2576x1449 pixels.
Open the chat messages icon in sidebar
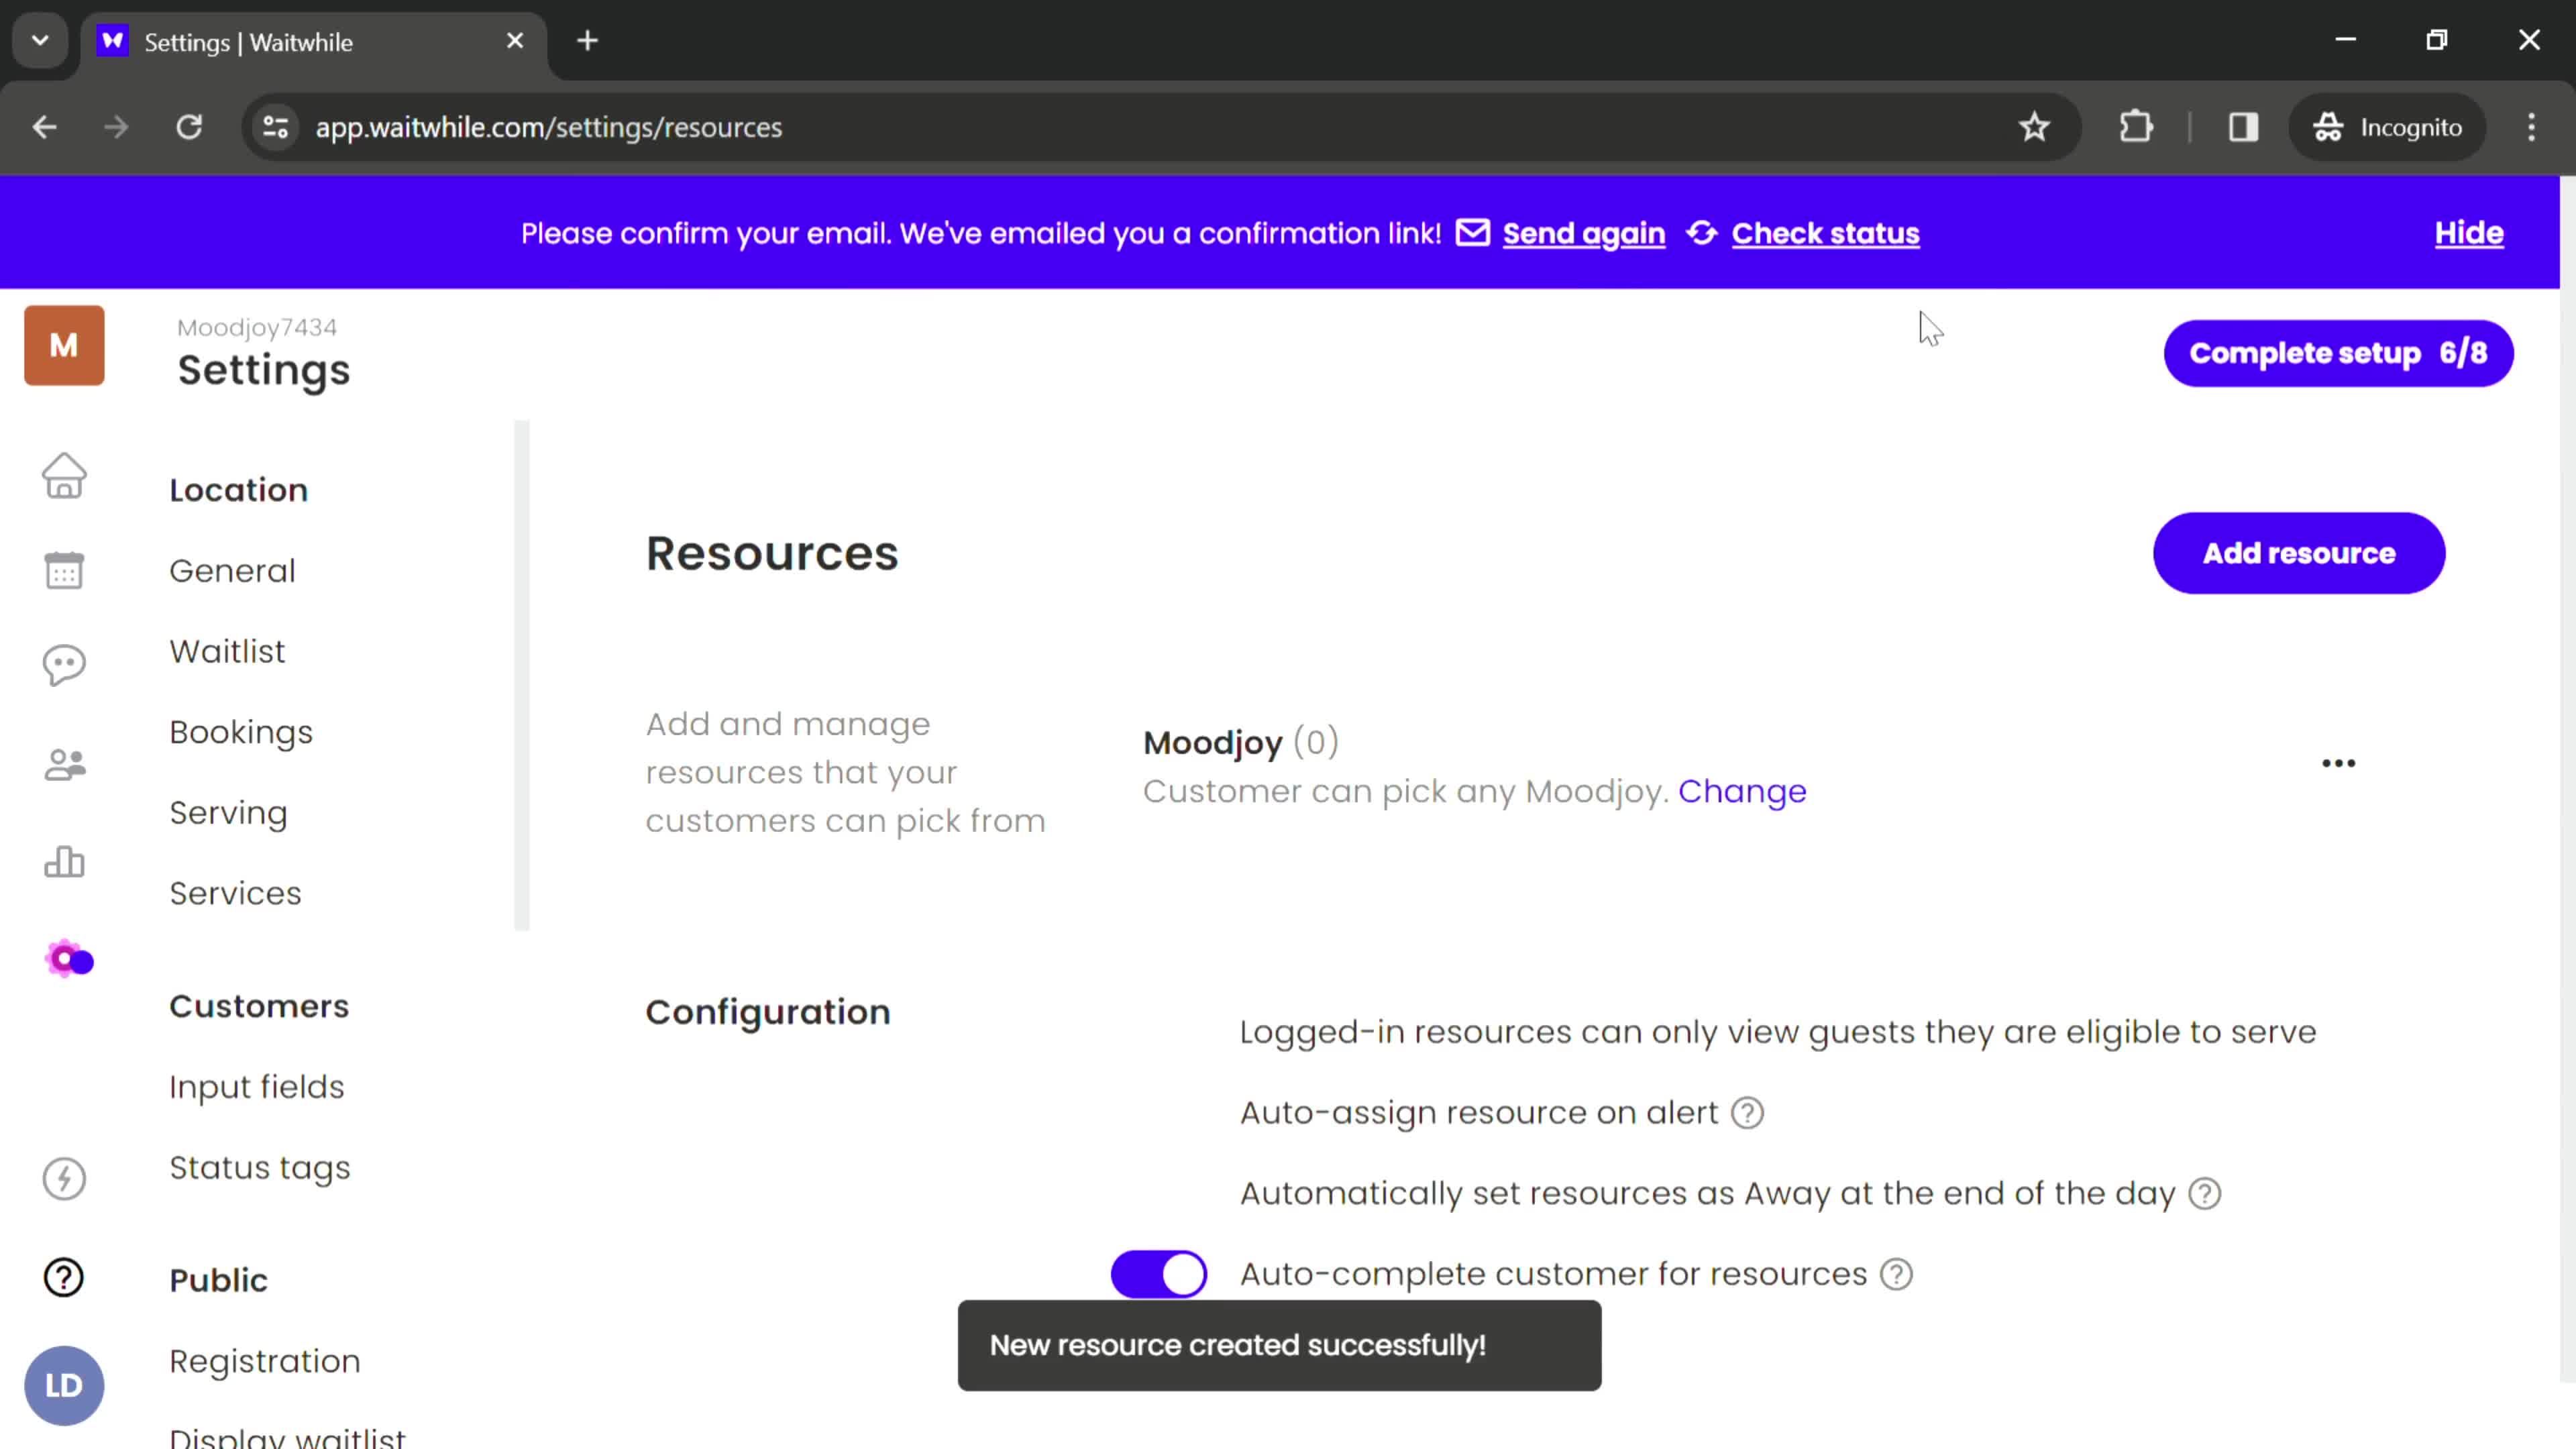tap(64, 665)
